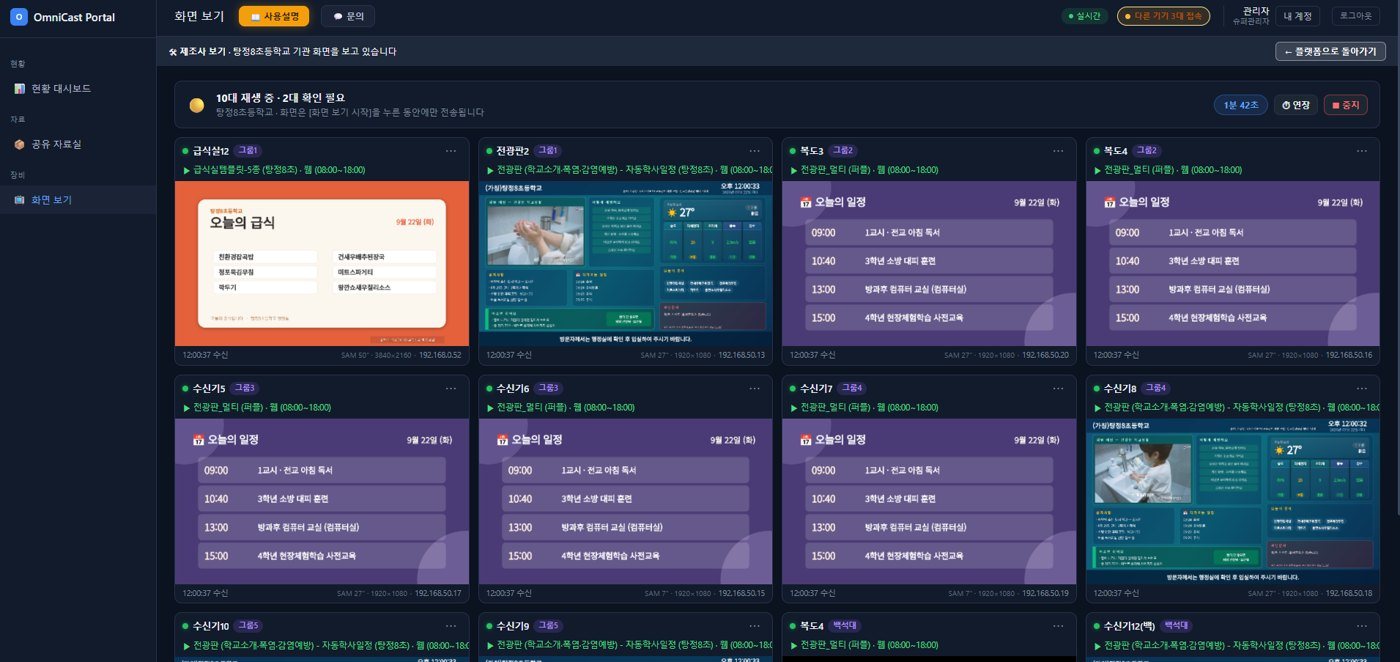1400x662 pixels.
Task: Click the green status dot of 급식실12
Action: pos(185,151)
